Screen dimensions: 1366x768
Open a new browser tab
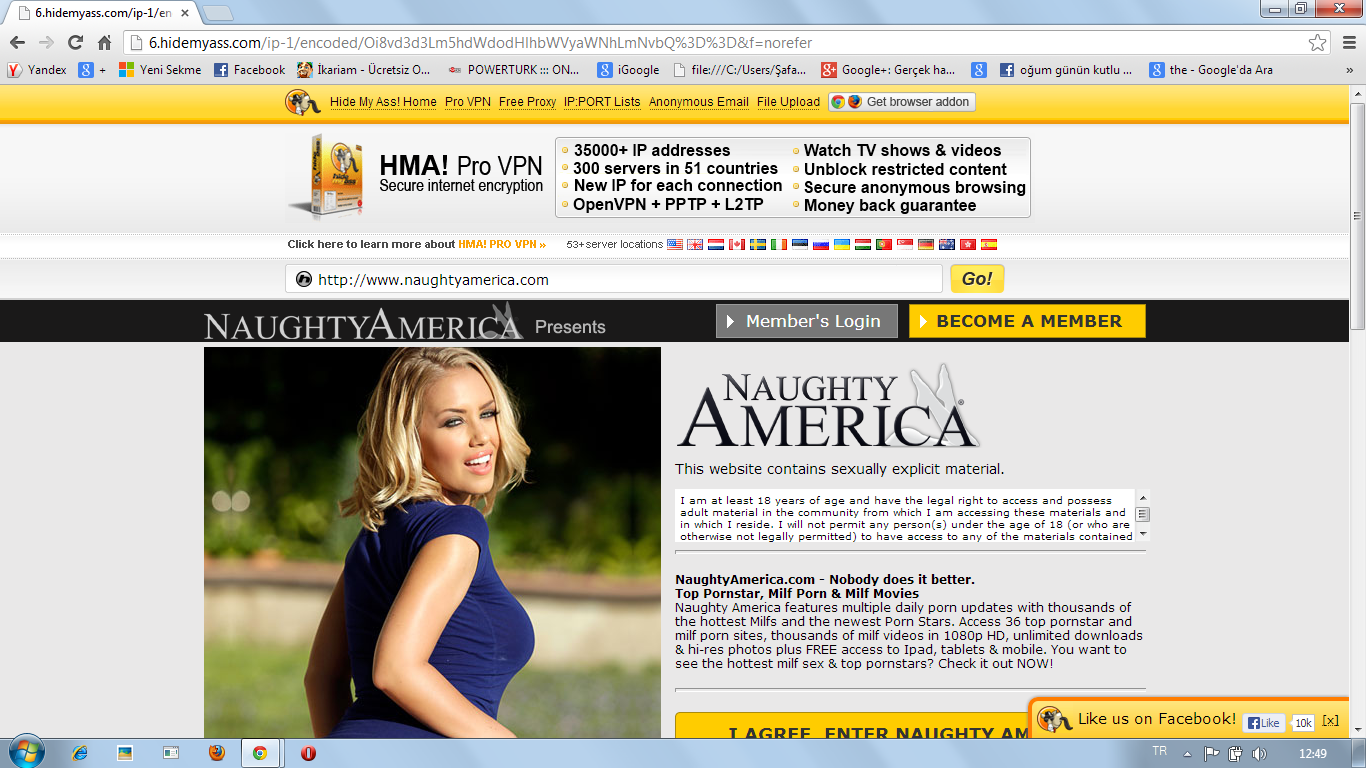pos(218,13)
